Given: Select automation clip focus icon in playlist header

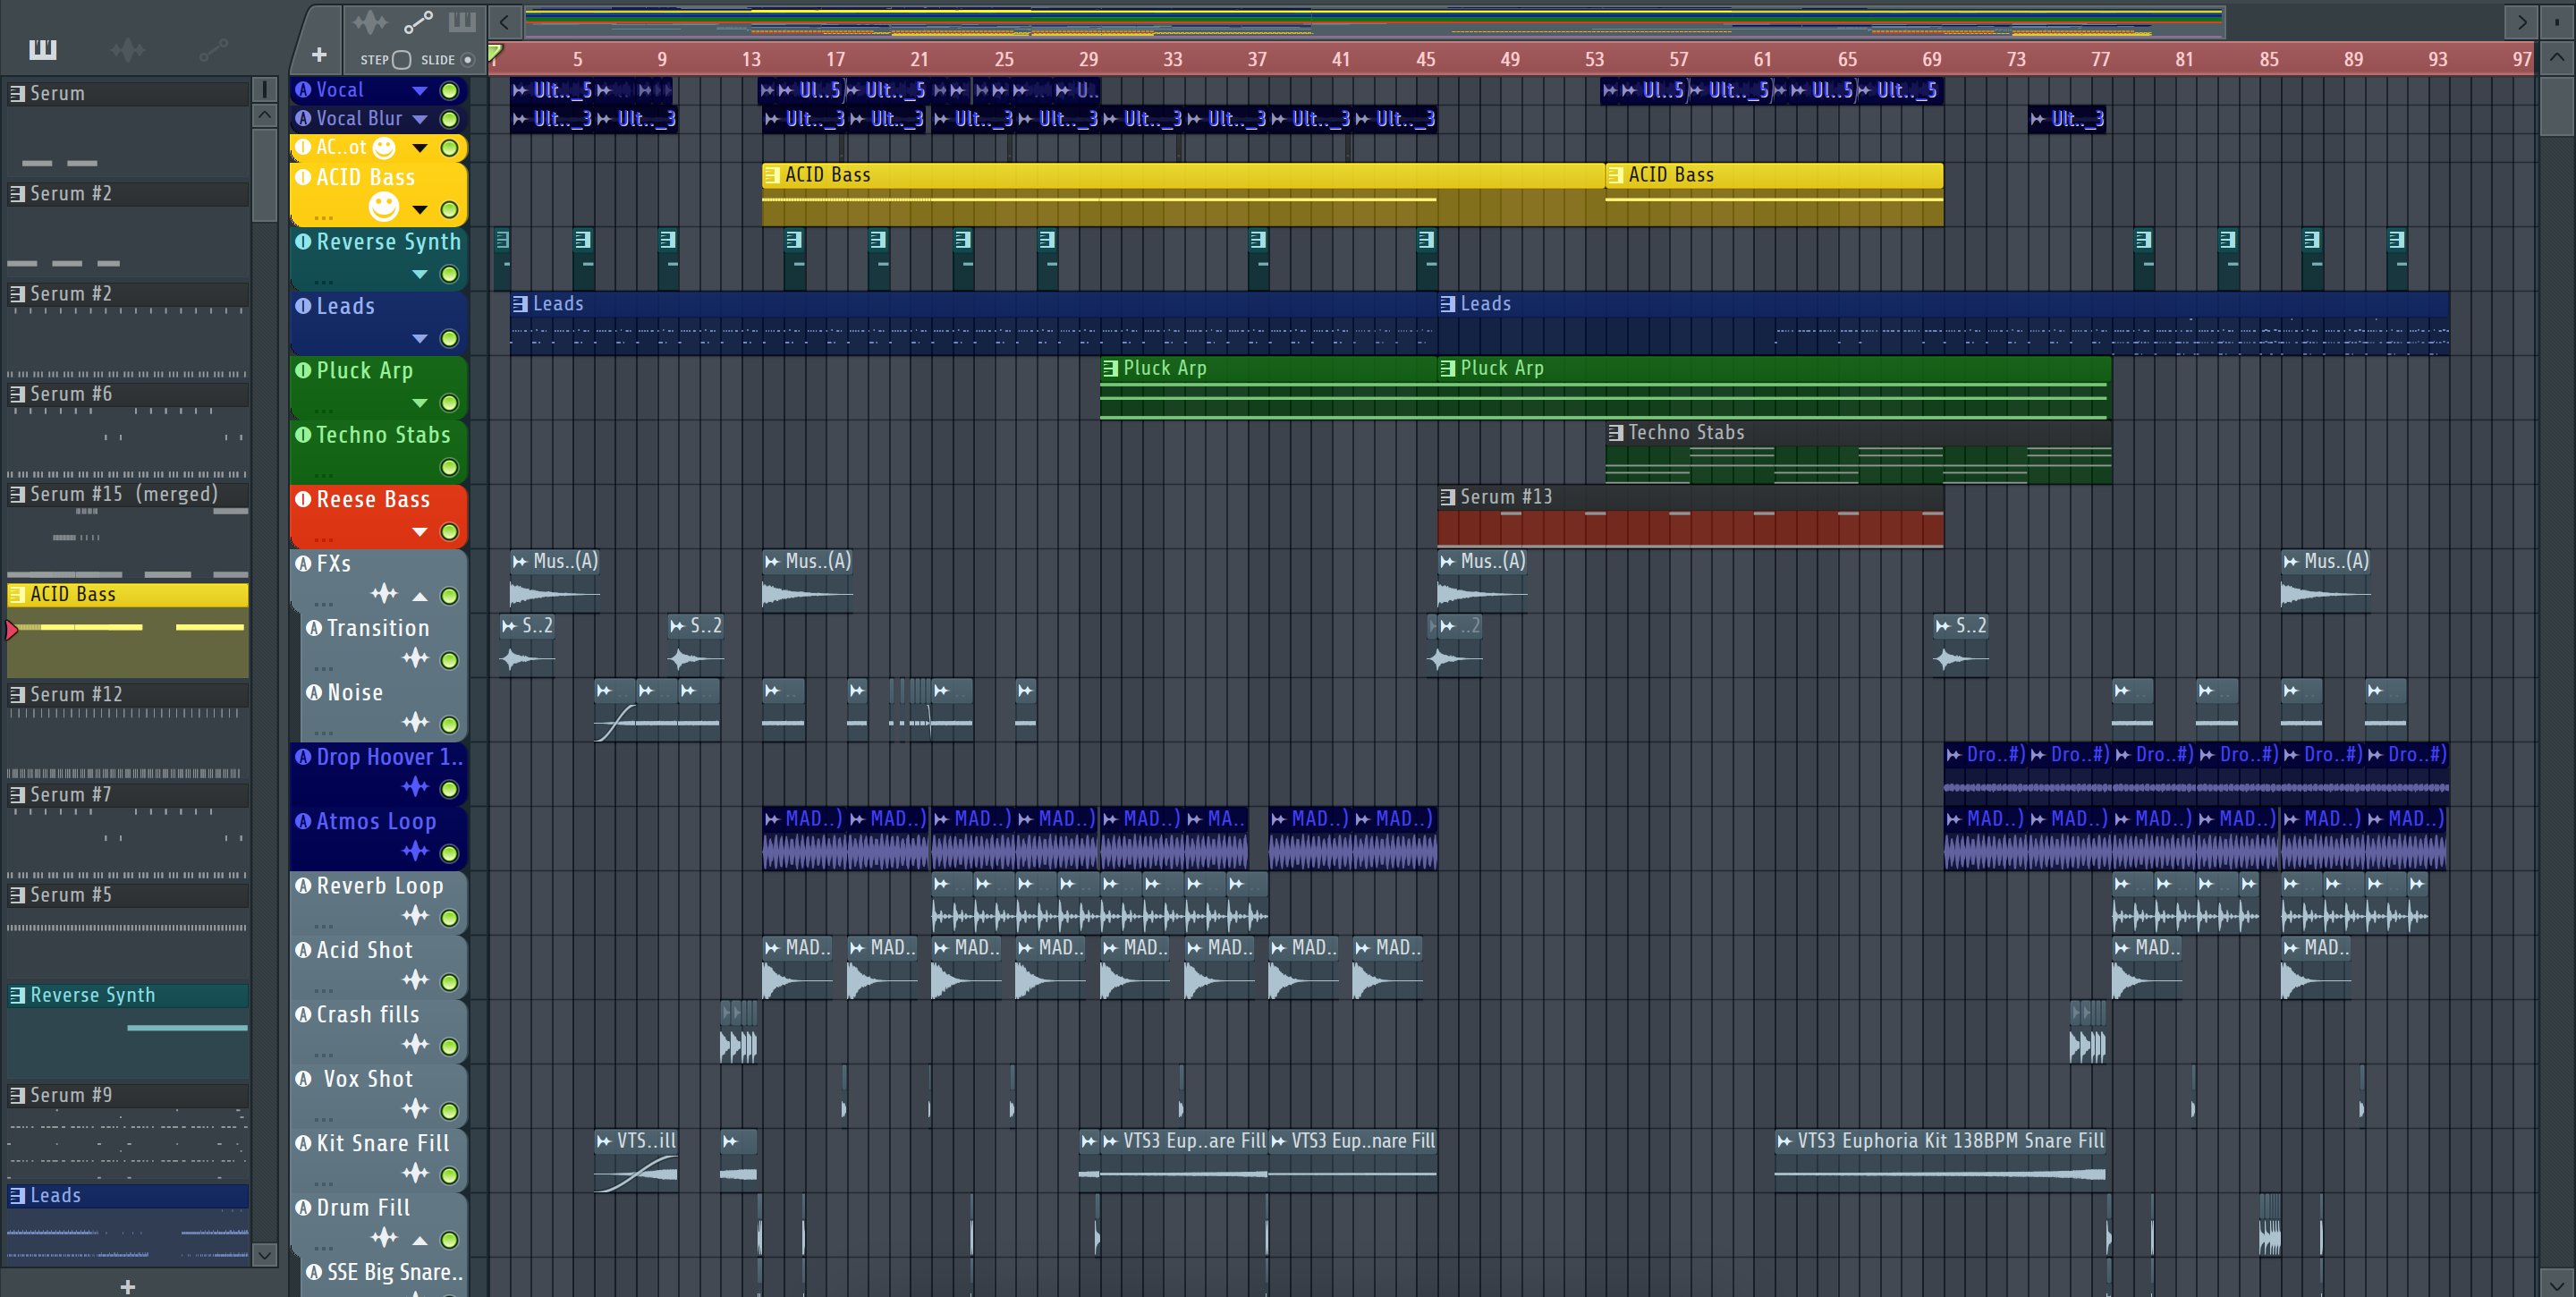Looking at the screenshot, I should point(418,21).
